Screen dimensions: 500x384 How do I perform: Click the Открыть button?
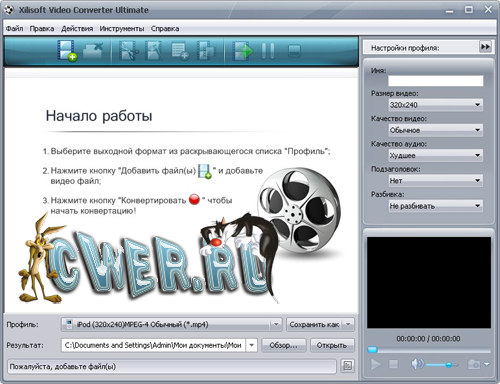pos(332,345)
